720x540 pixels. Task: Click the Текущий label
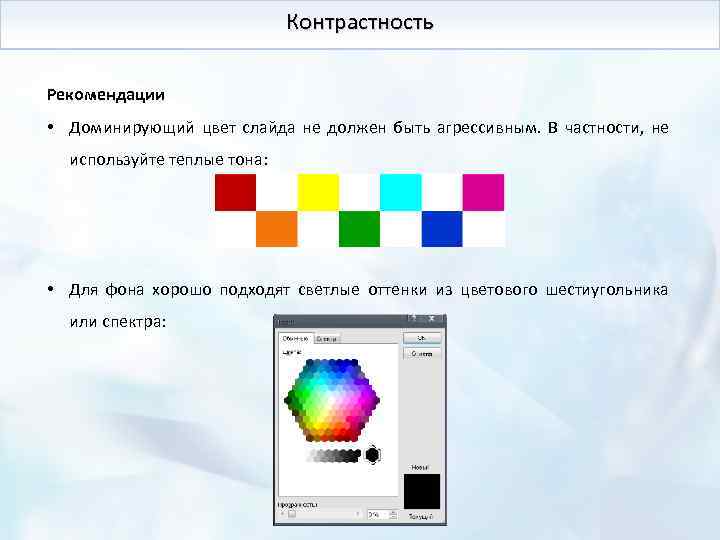[421, 517]
